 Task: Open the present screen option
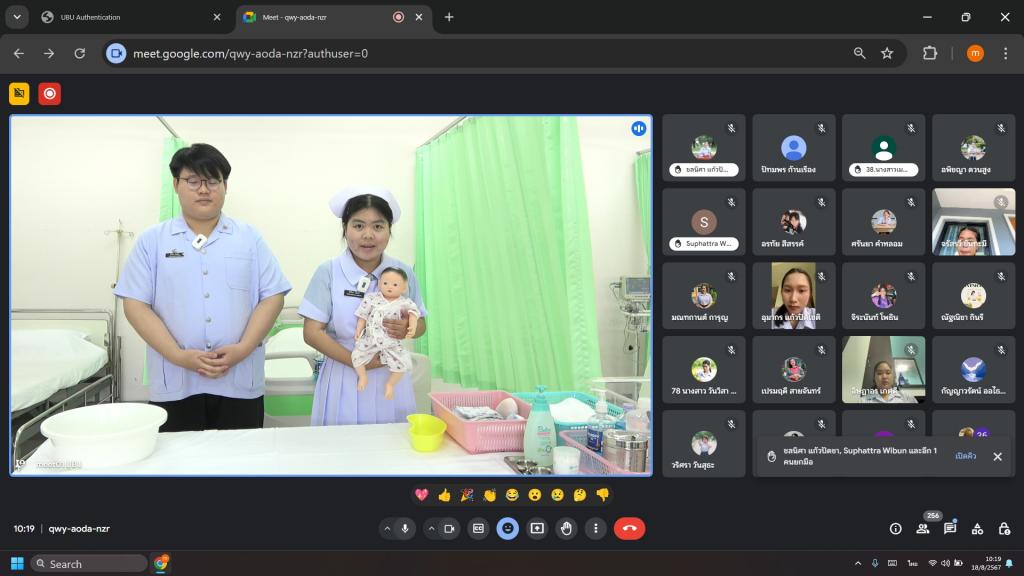[x=537, y=529]
